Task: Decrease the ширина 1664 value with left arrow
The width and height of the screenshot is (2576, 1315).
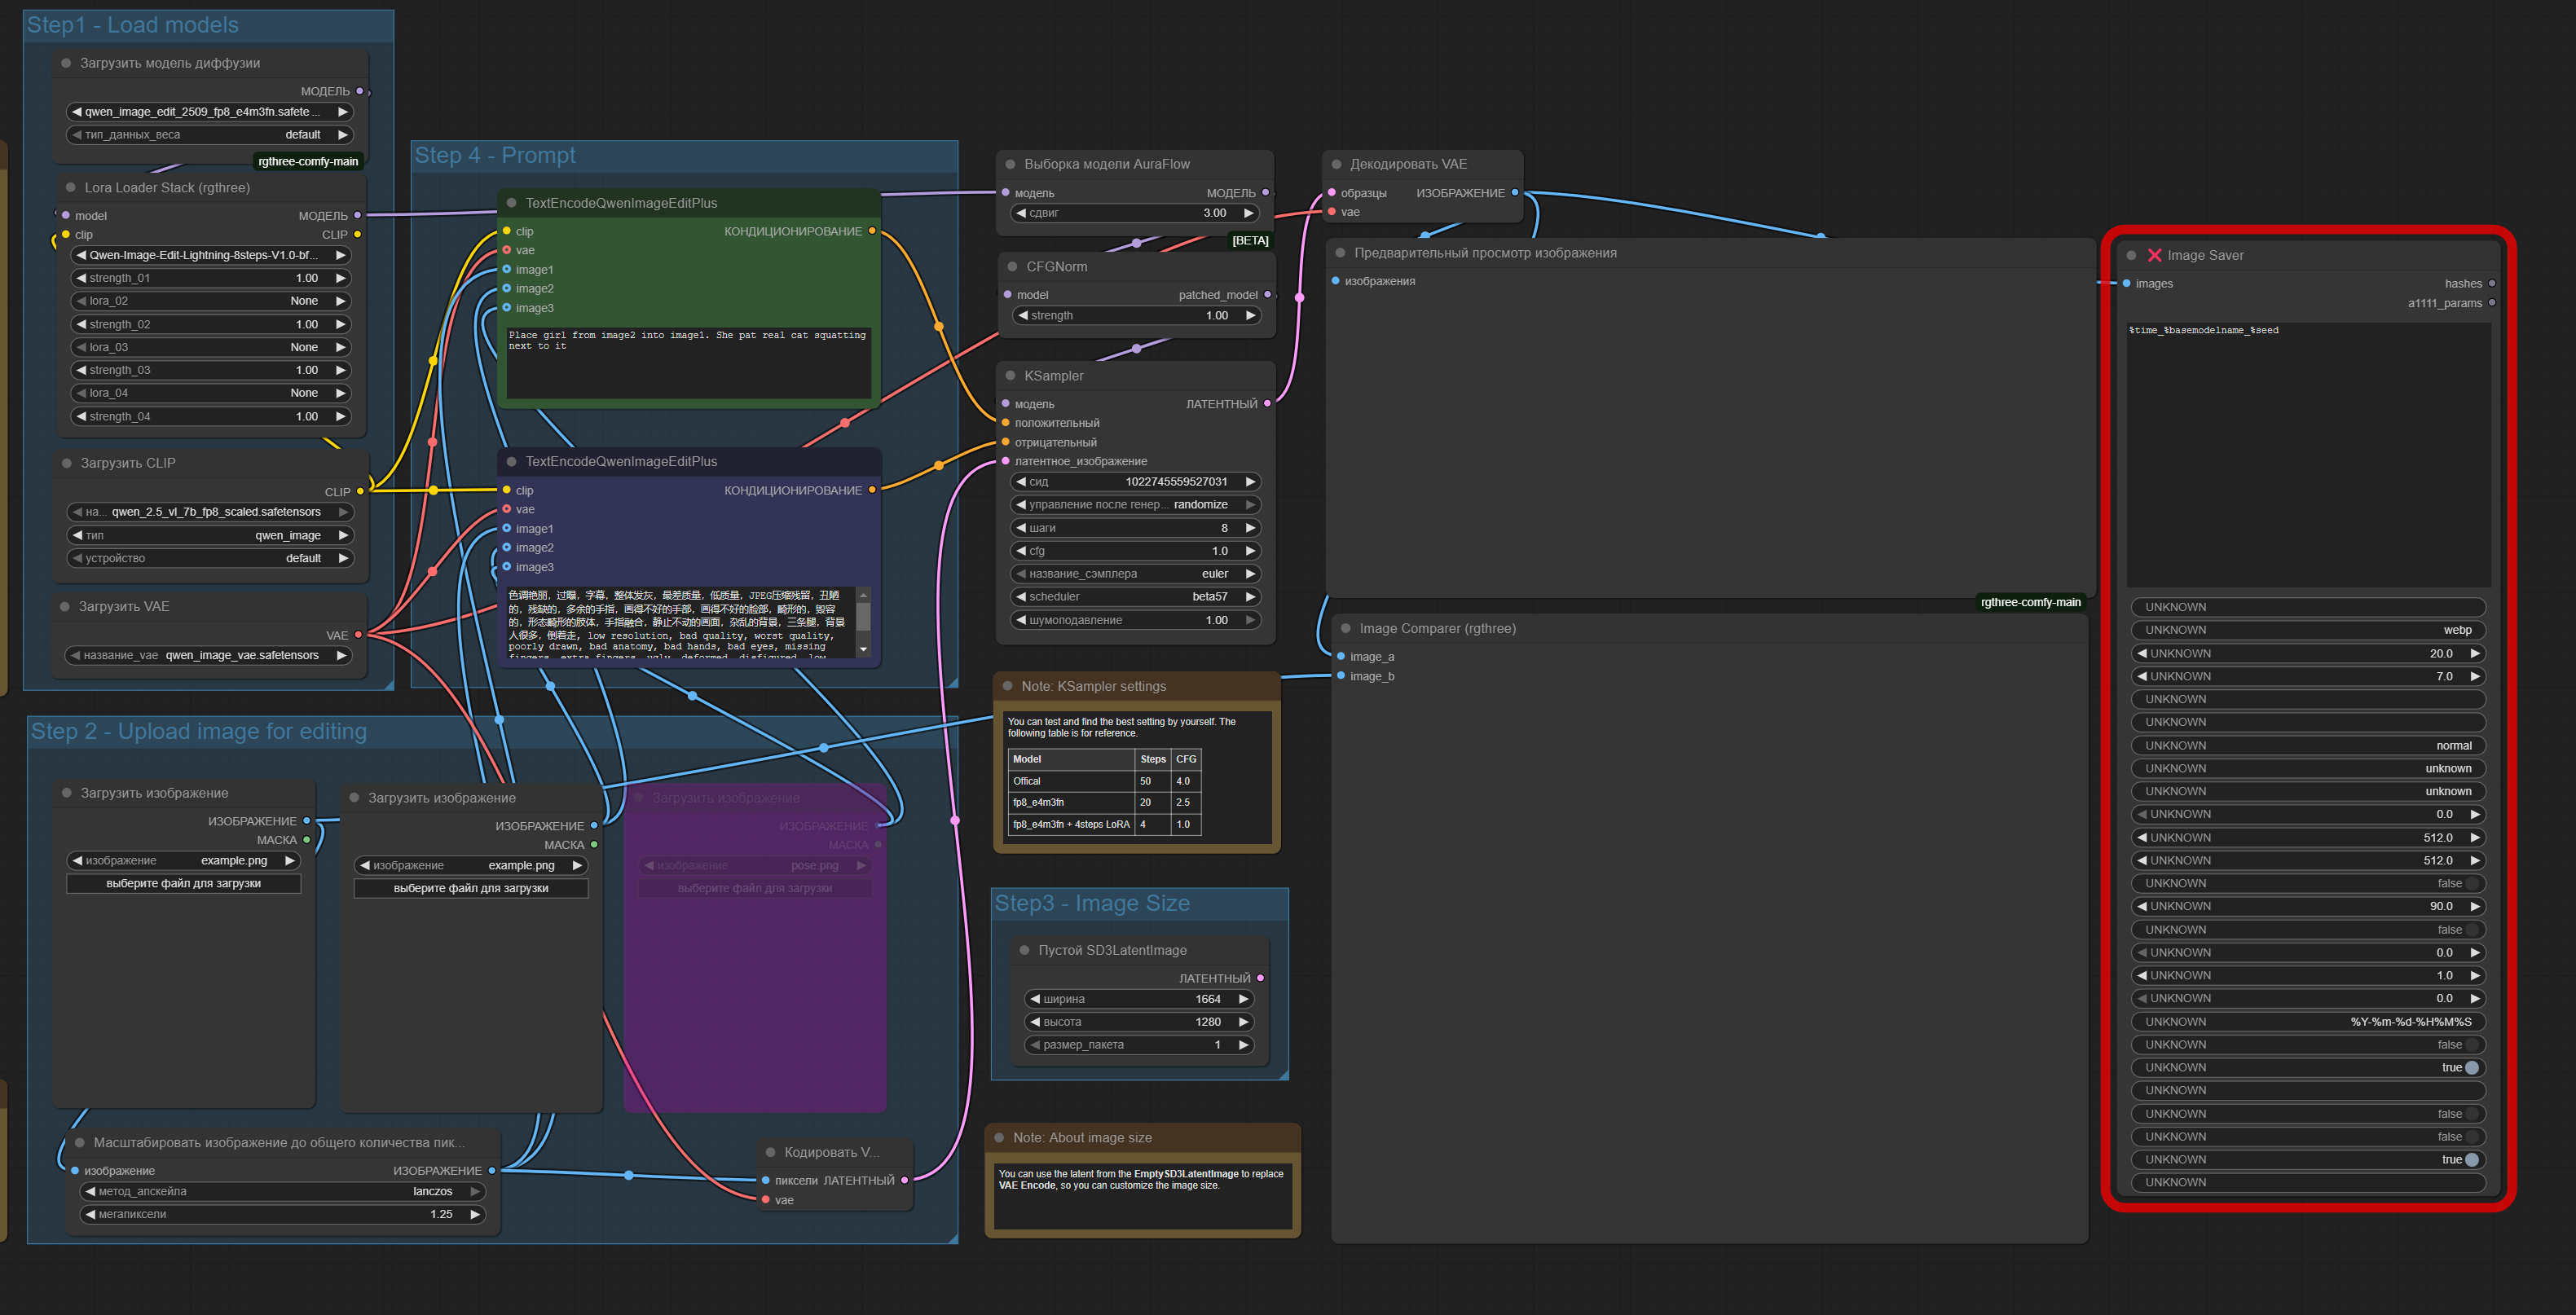Action: click(1035, 999)
